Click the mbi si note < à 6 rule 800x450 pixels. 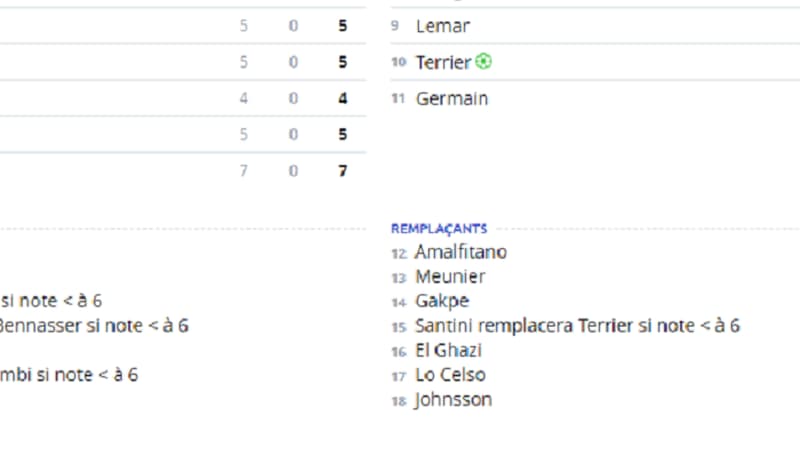coord(68,375)
